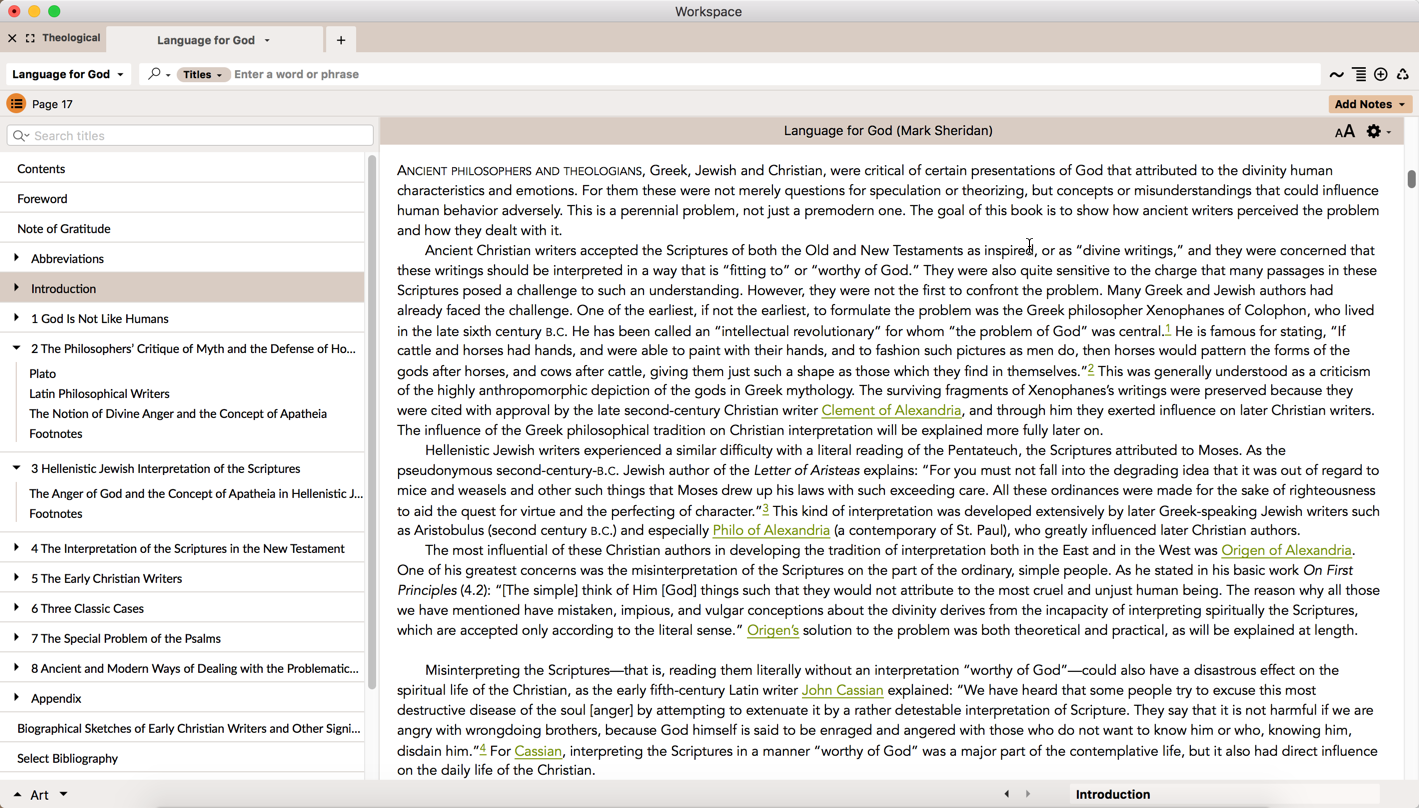The width and height of the screenshot is (1419, 808).
Task: Open the gear display settings menu
Action: 1376,132
